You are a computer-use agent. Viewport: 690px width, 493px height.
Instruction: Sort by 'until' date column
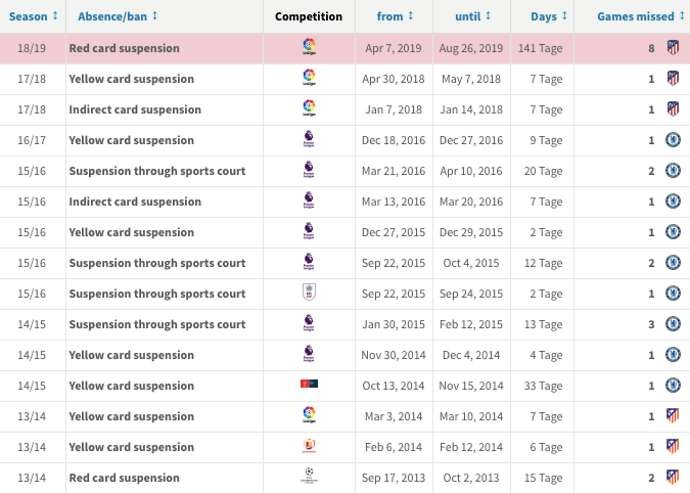[x=471, y=16]
